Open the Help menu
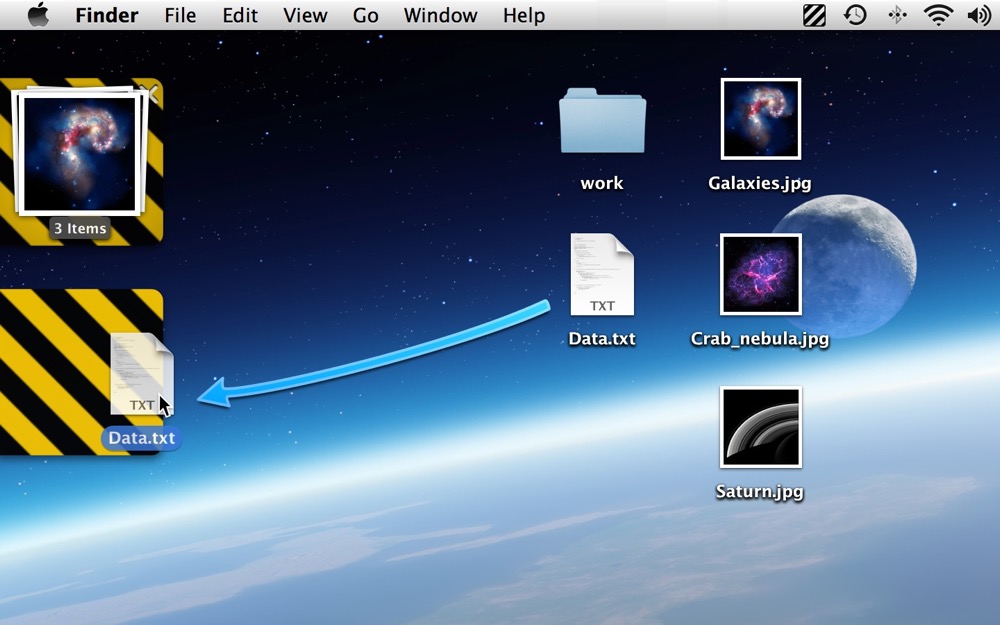The image size is (1000, 625). [523, 15]
